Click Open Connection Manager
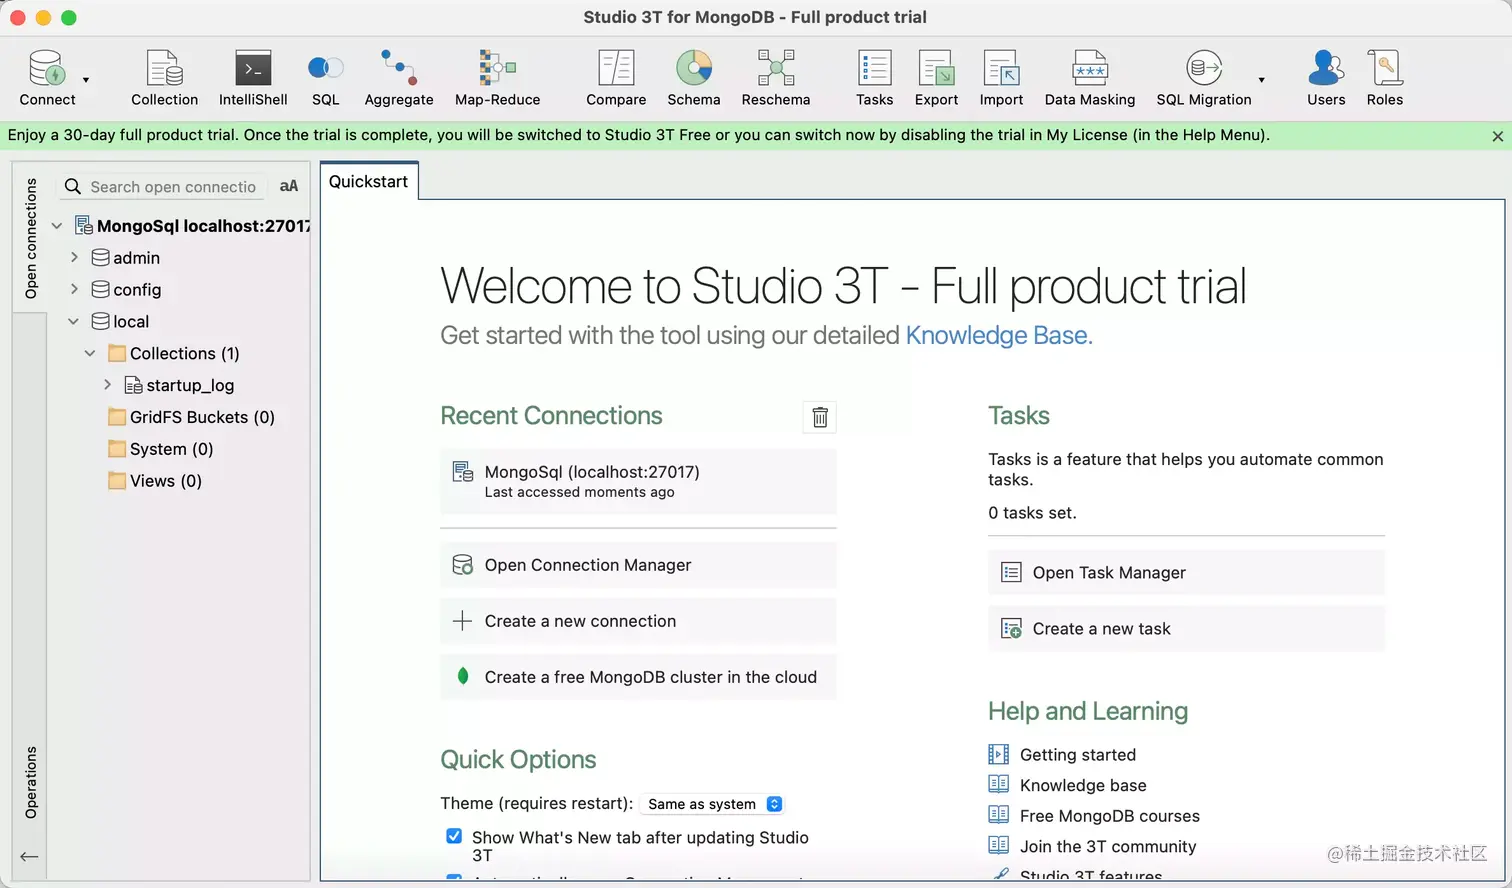 [x=638, y=565]
